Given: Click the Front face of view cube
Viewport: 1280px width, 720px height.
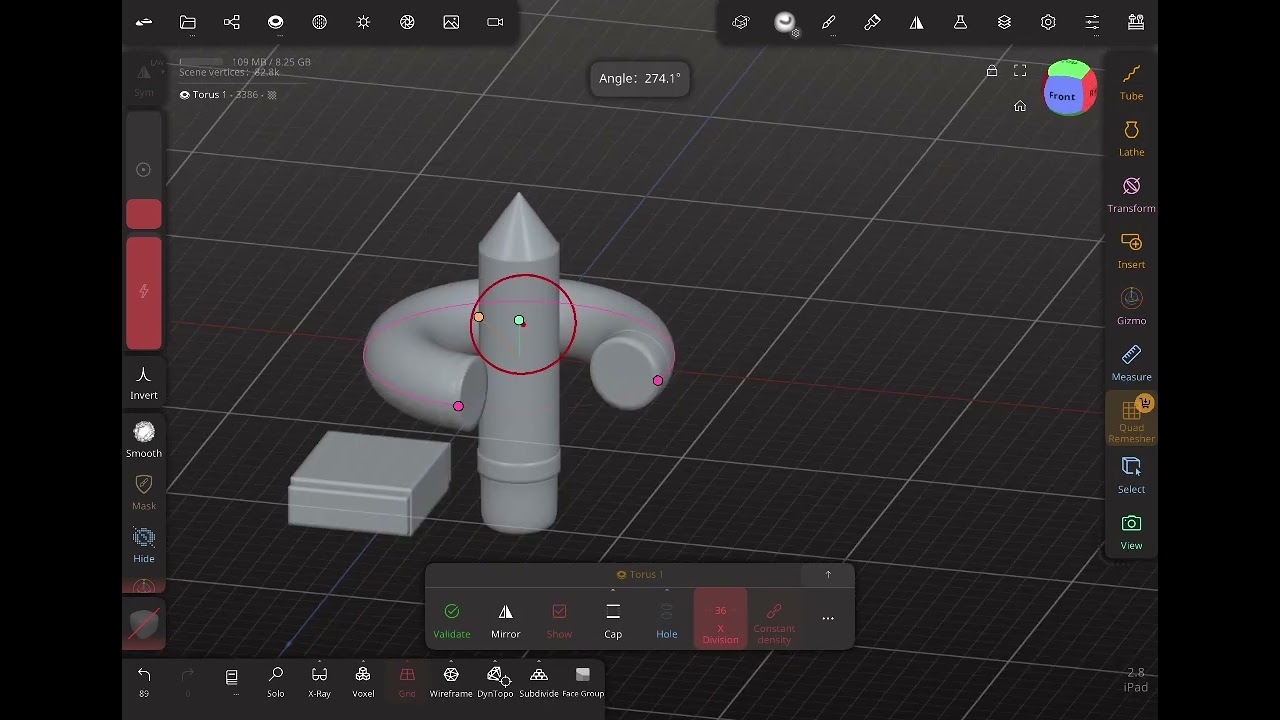Looking at the screenshot, I should click(1062, 96).
